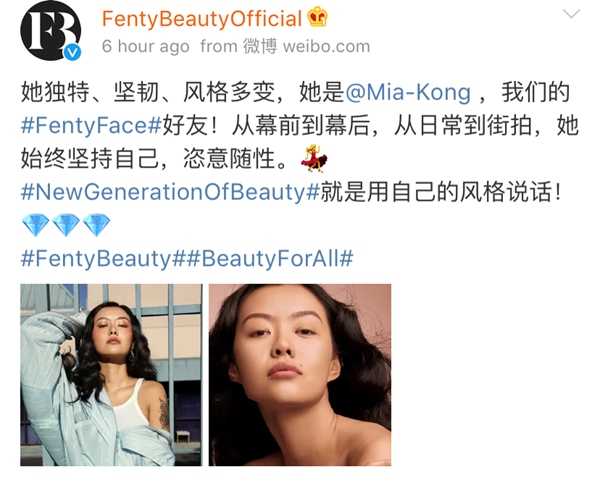Open the #NewGenerationOfBeauty# hashtag
Viewport: 600px width, 480px height.
tap(170, 192)
